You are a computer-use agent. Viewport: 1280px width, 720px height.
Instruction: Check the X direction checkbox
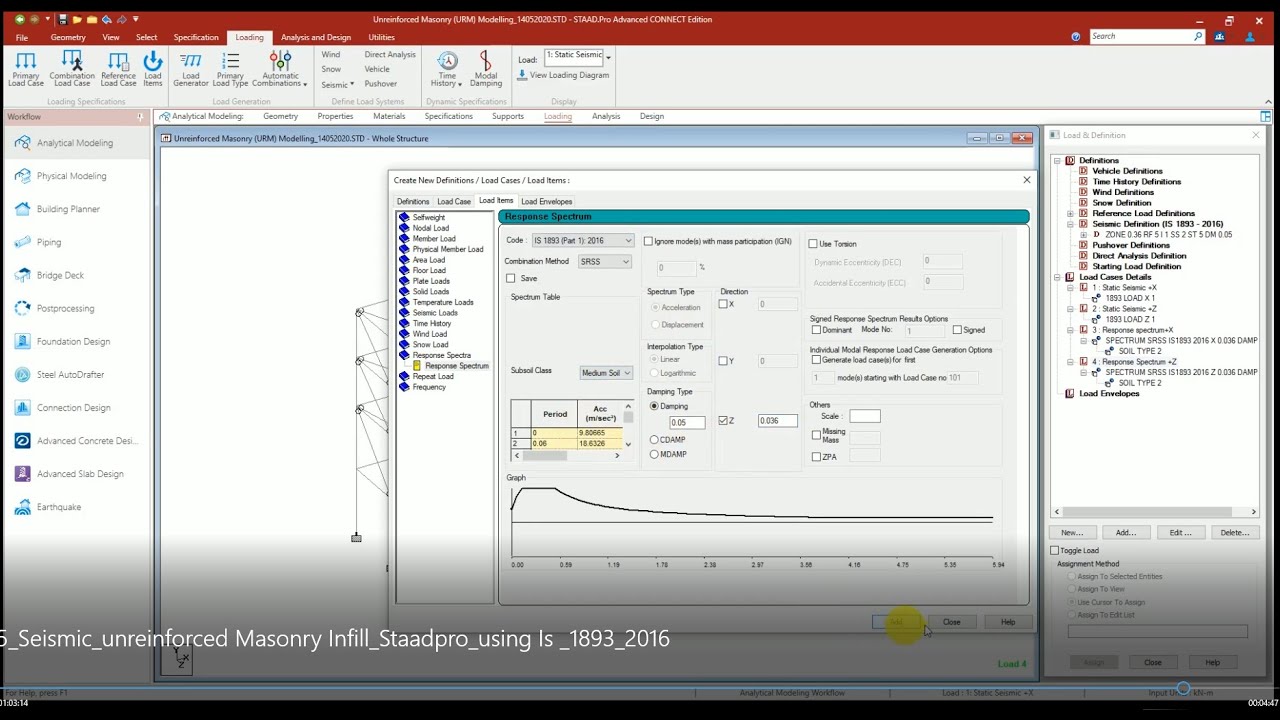point(723,304)
